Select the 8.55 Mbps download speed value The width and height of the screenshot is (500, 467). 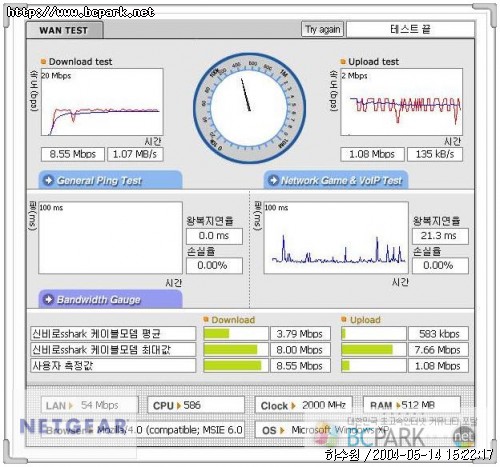click(x=73, y=154)
